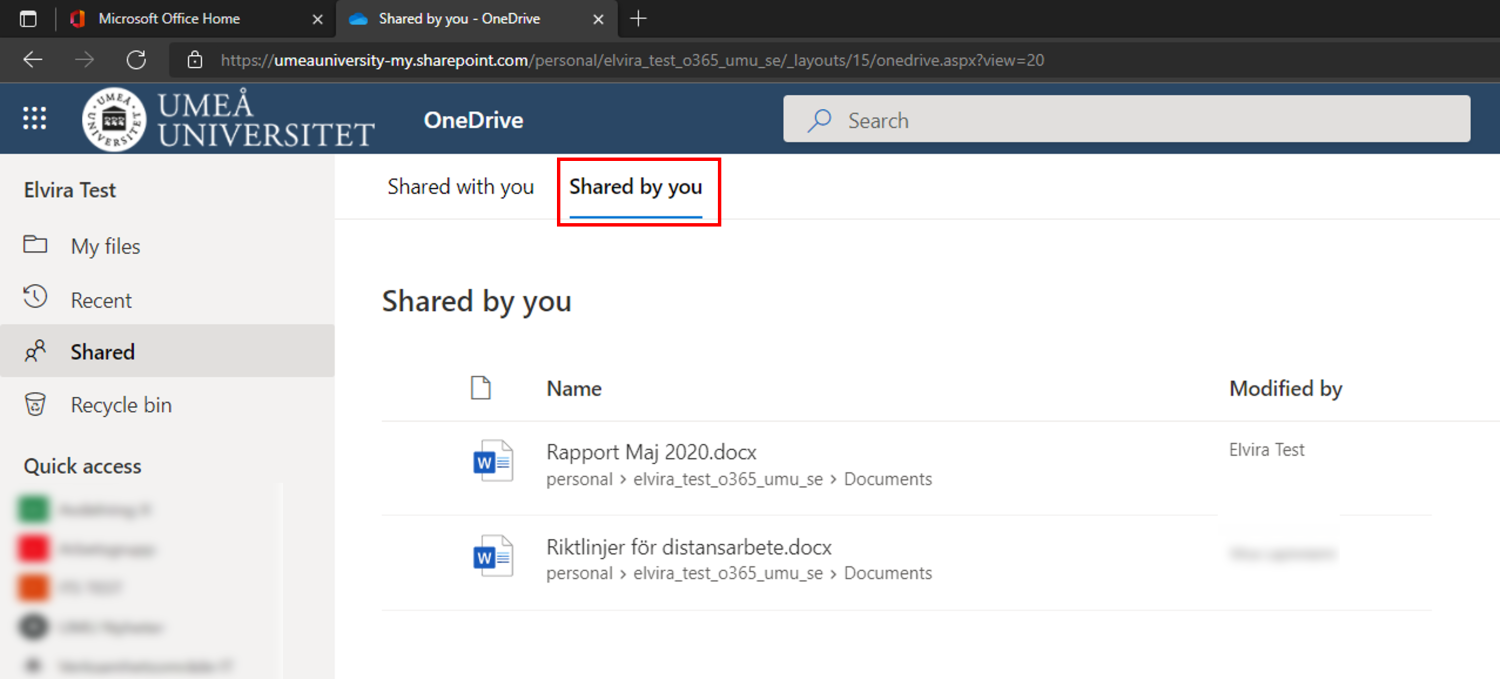Viewport: 1500px width, 679px height.
Task: Click the document type column header icon
Action: click(481, 388)
